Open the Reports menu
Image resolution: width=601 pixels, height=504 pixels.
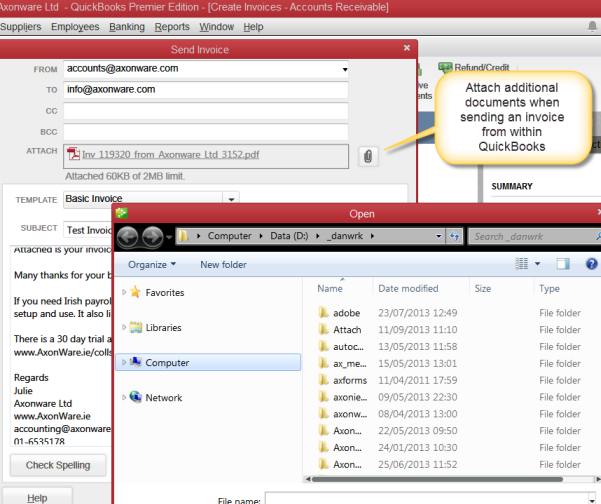click(x=172, y=27)
